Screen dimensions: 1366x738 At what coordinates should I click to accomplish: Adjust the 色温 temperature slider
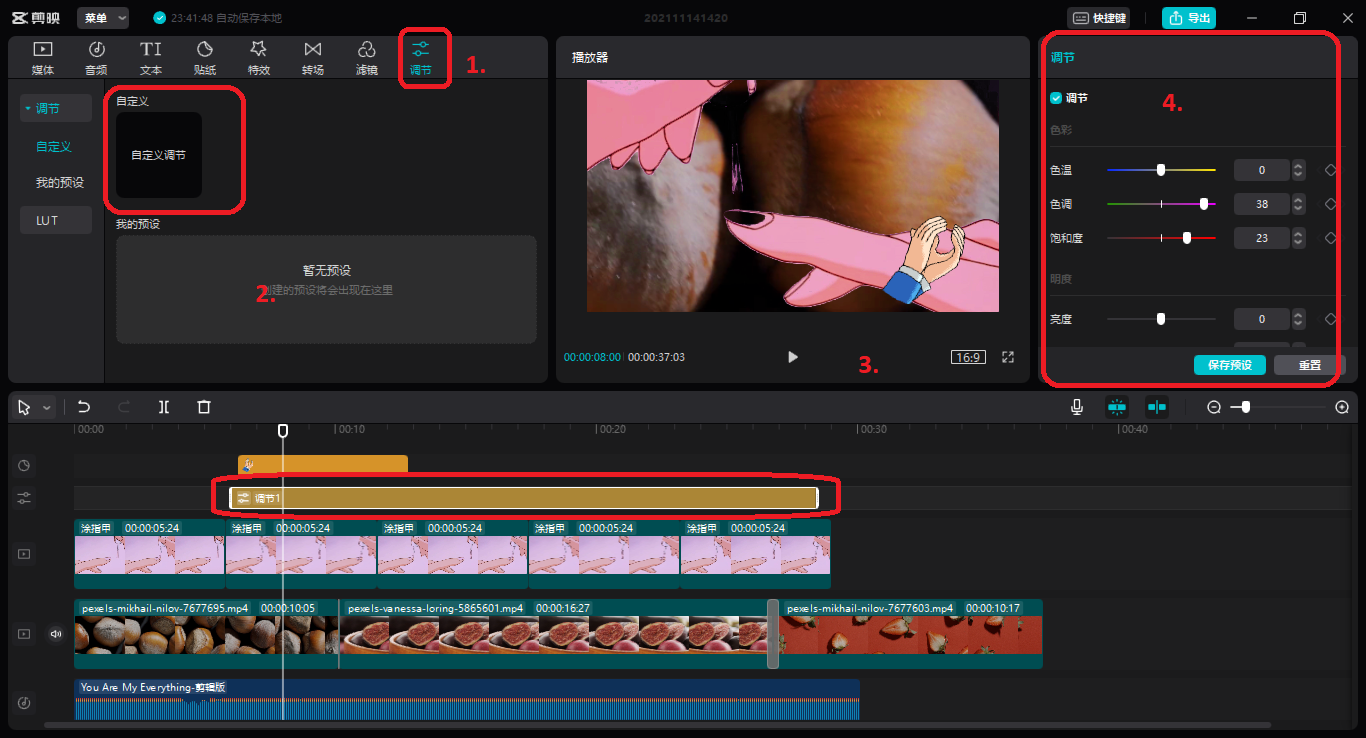[x=1161, y=170]
